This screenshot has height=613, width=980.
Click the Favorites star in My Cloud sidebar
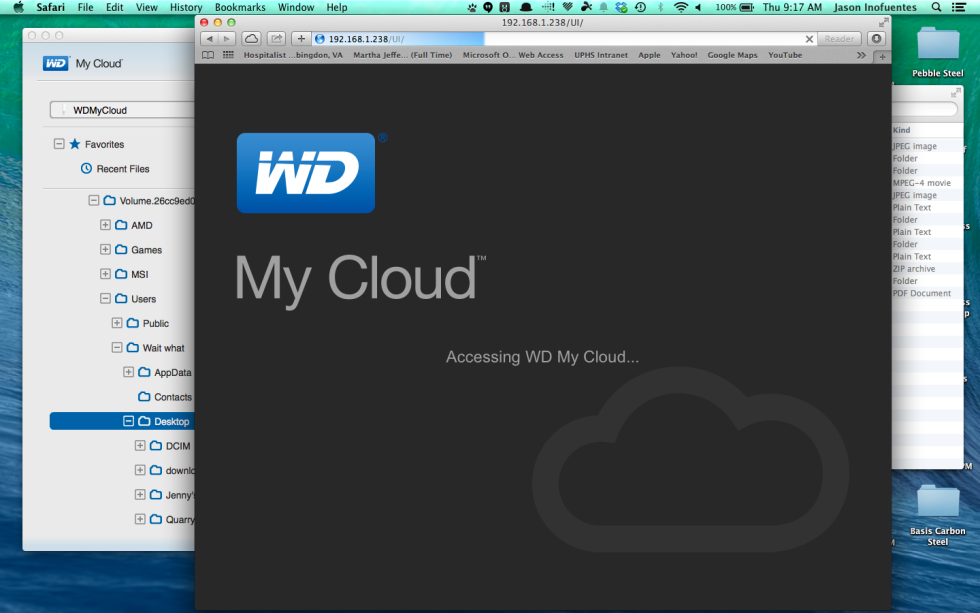[73, 143]
